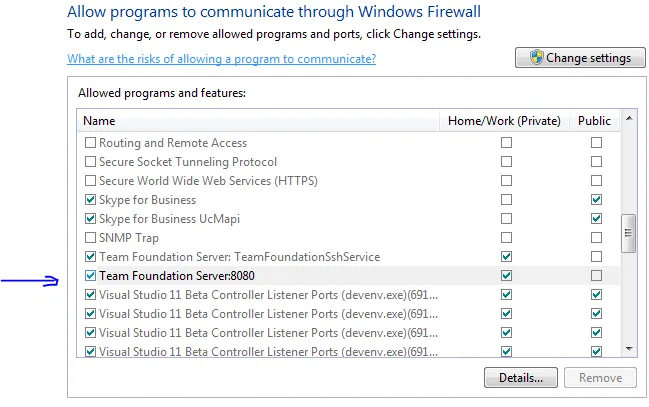The image size is (649, 407).
Task: Uncheck the Team Foundation Server:8080 name checkbox
Action: [91, 276]
